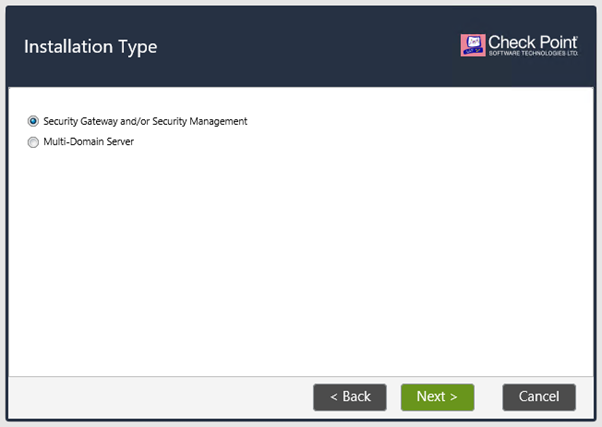
Task: Click the empty white content area
Action: tap(300, 260)
